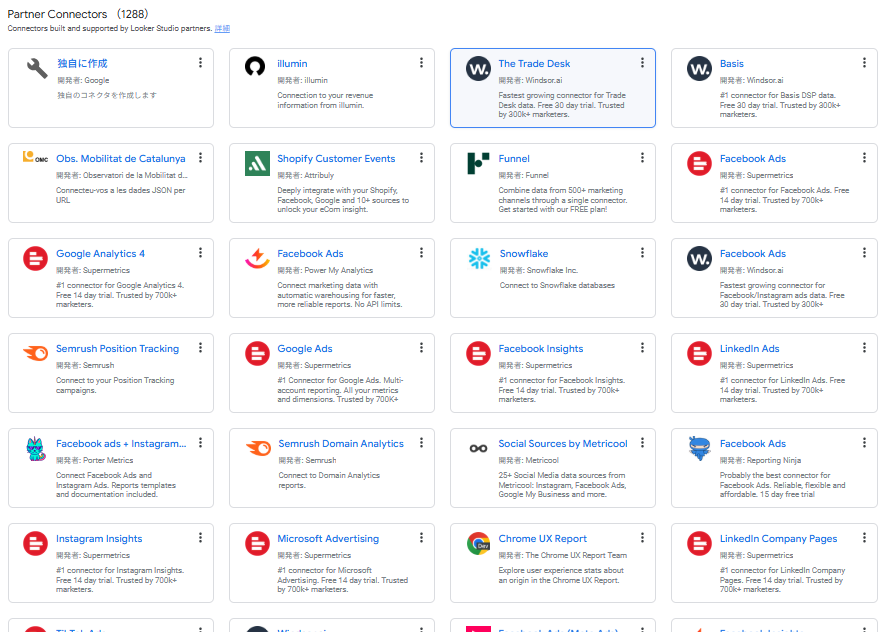Screen dimensions: 887x633
Task: Open the more options menu on 独自に作成 card
Action: [200, 63]
